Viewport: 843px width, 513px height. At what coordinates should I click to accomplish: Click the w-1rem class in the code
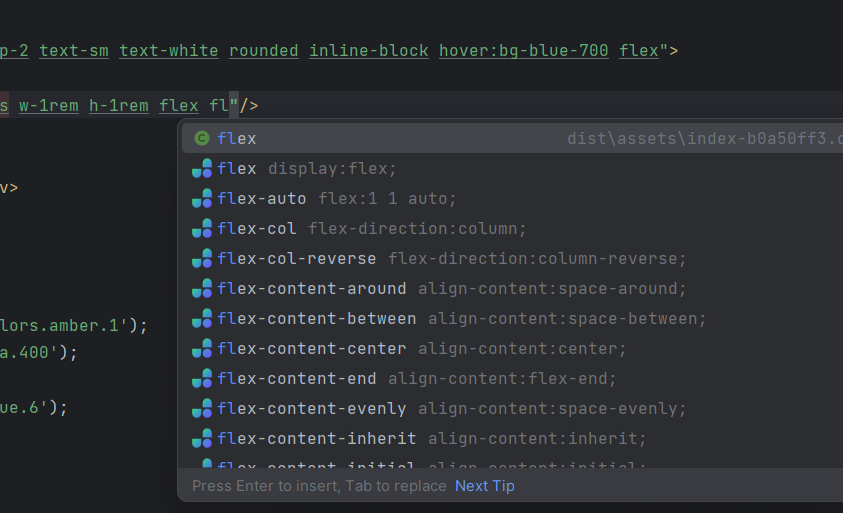[49, 105]
